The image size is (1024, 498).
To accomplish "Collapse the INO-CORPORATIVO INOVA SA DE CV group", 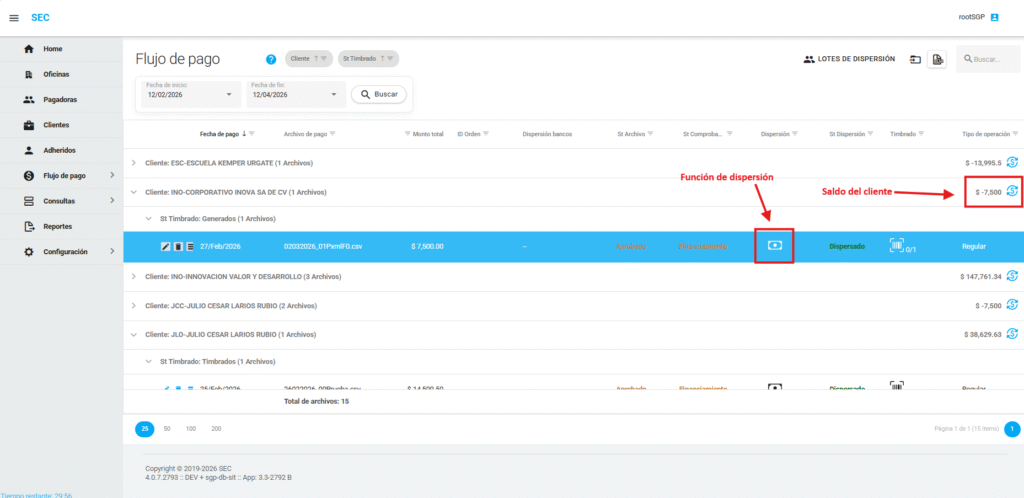I will point(135,192).
